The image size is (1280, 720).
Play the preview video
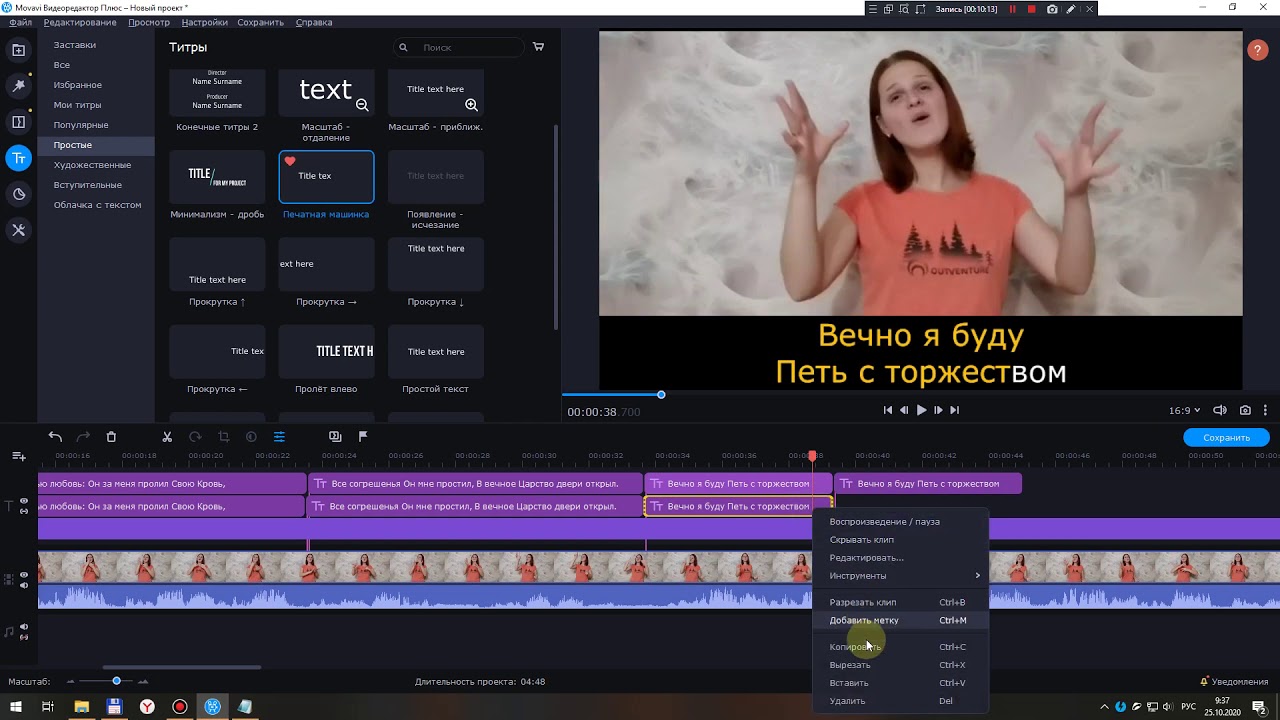[921, 410]
